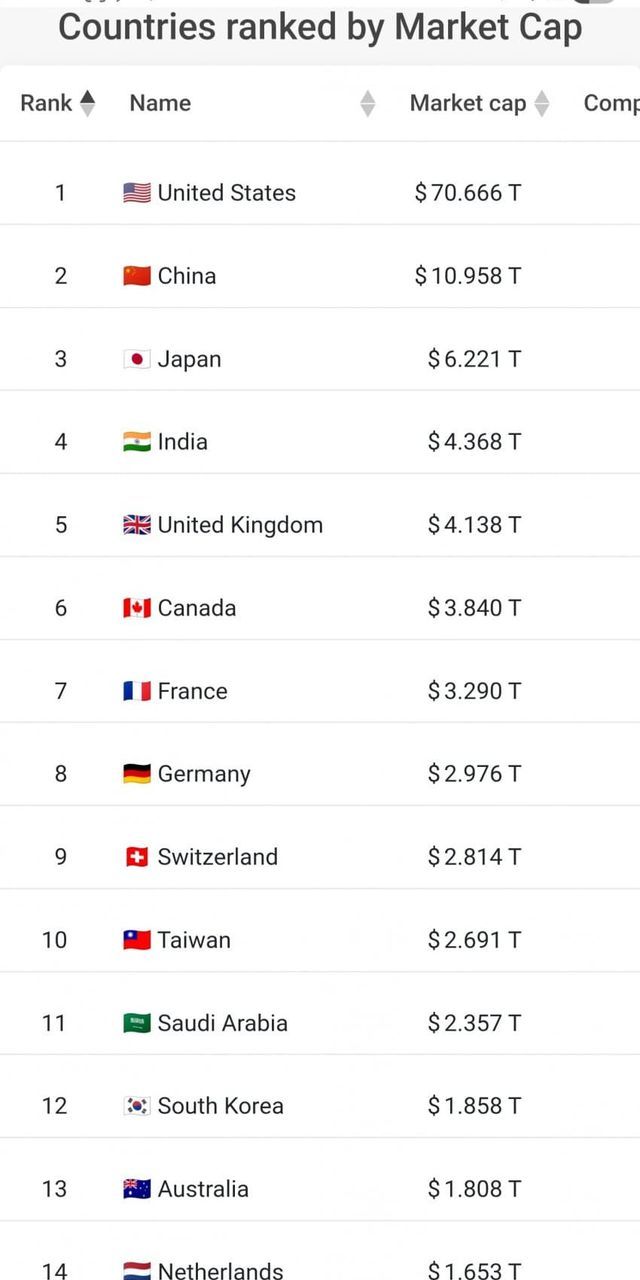This screenshot has height=1280, width=640.
Task: Sort by the Rank column header
Action: click(x=46, y=103)
